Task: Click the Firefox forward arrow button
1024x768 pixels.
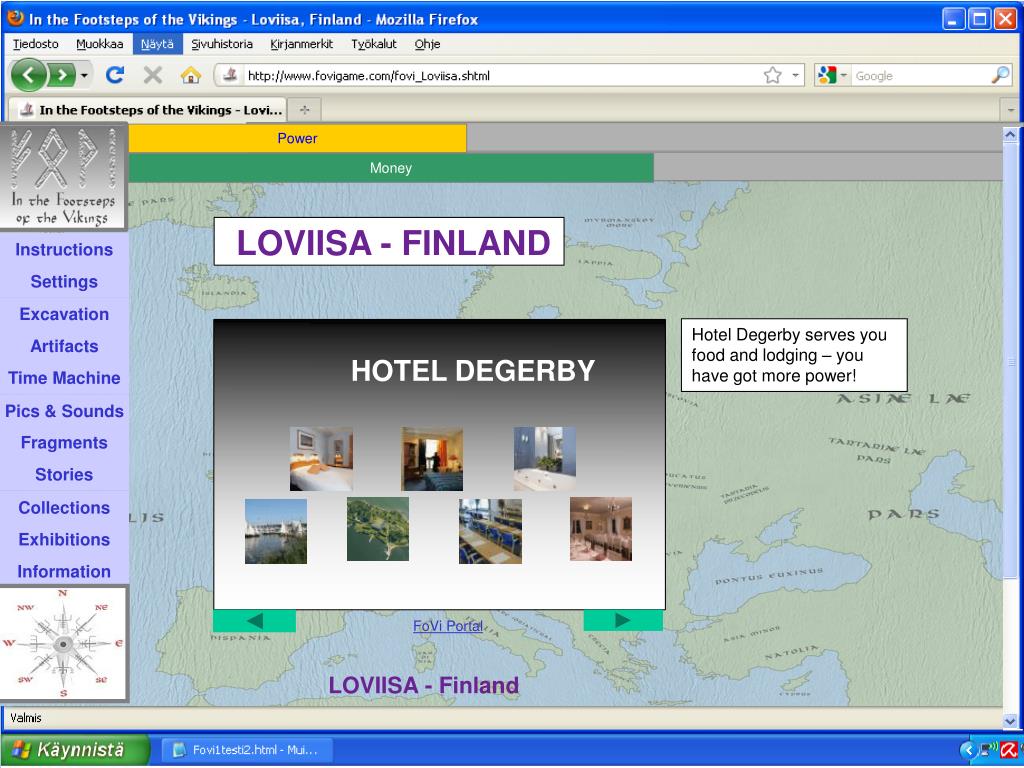Action: pyautogui.click(x=61, y=75)
